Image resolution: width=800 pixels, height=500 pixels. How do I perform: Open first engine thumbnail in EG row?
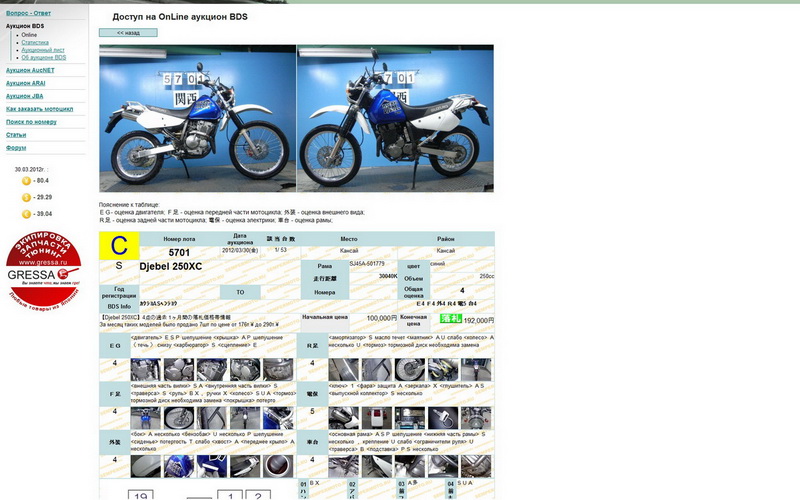[x=145, y=369]
